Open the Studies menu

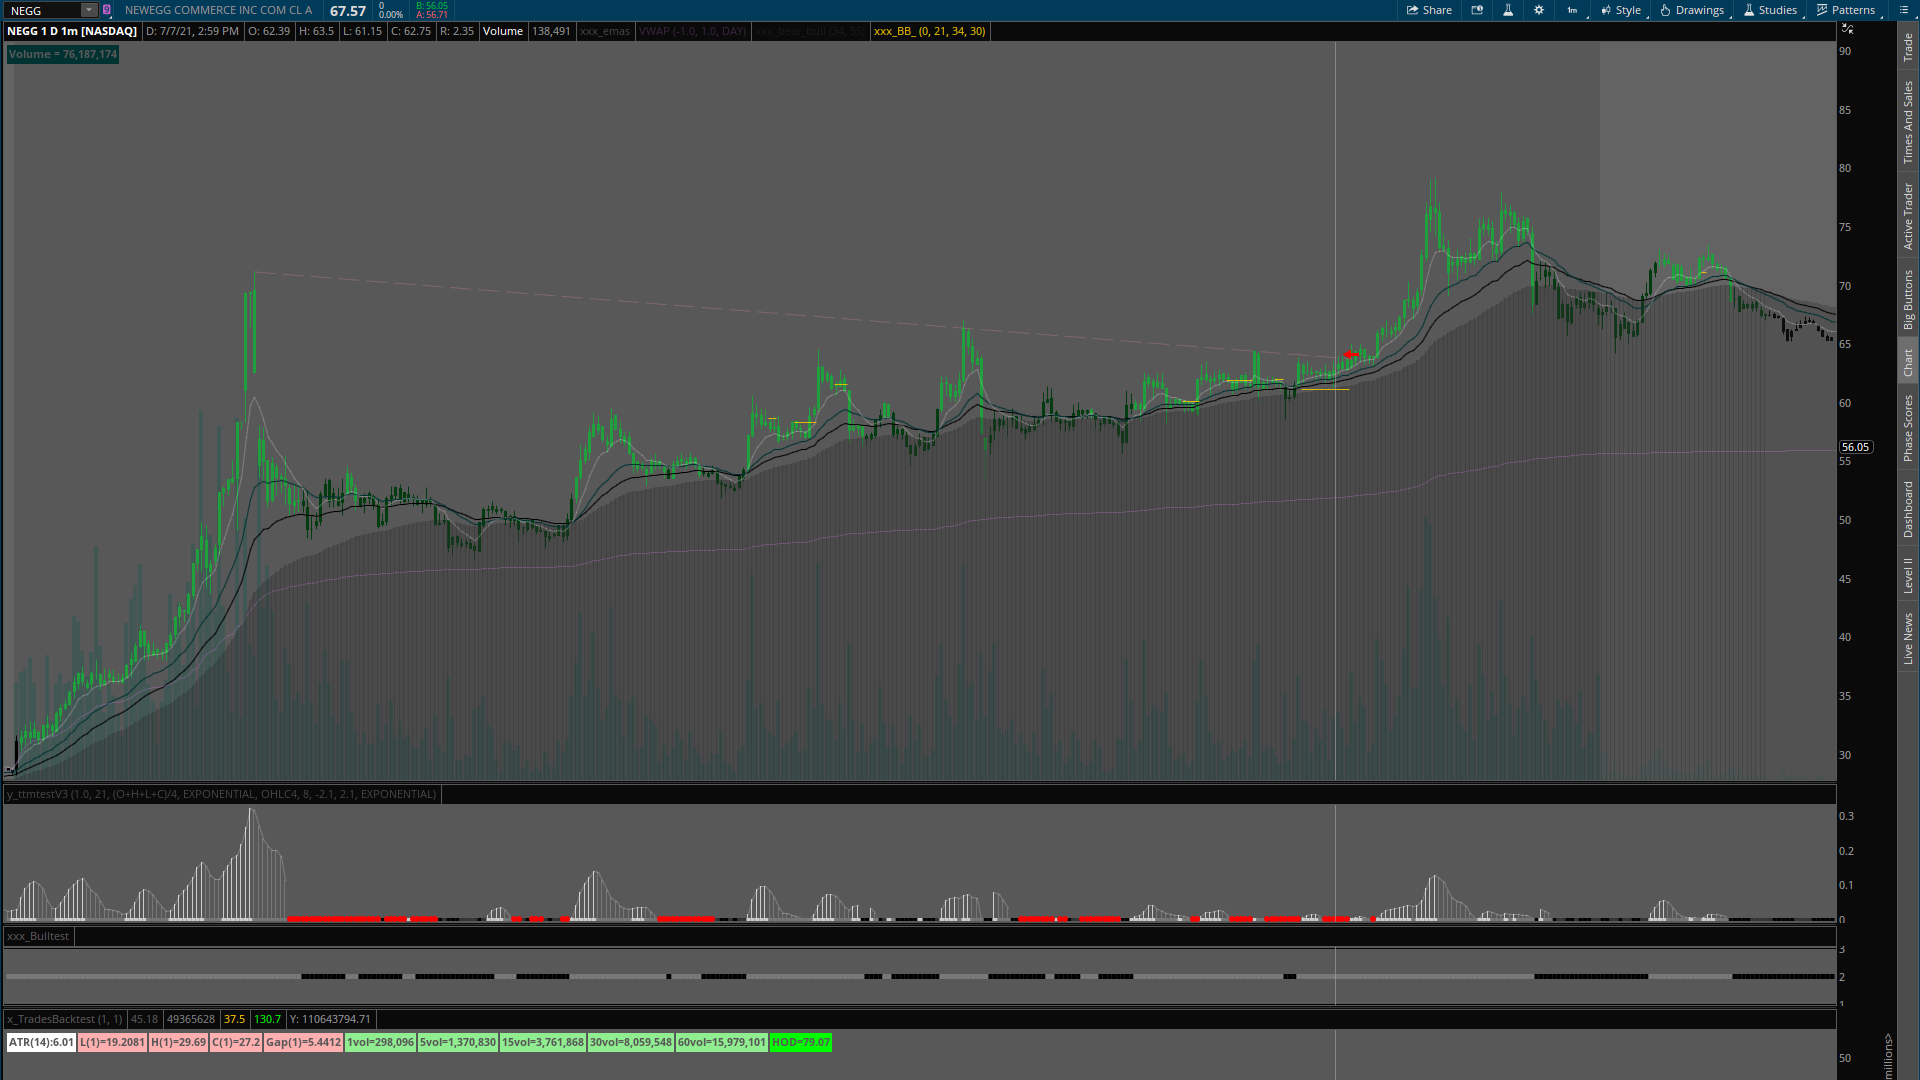[1770, 10]
